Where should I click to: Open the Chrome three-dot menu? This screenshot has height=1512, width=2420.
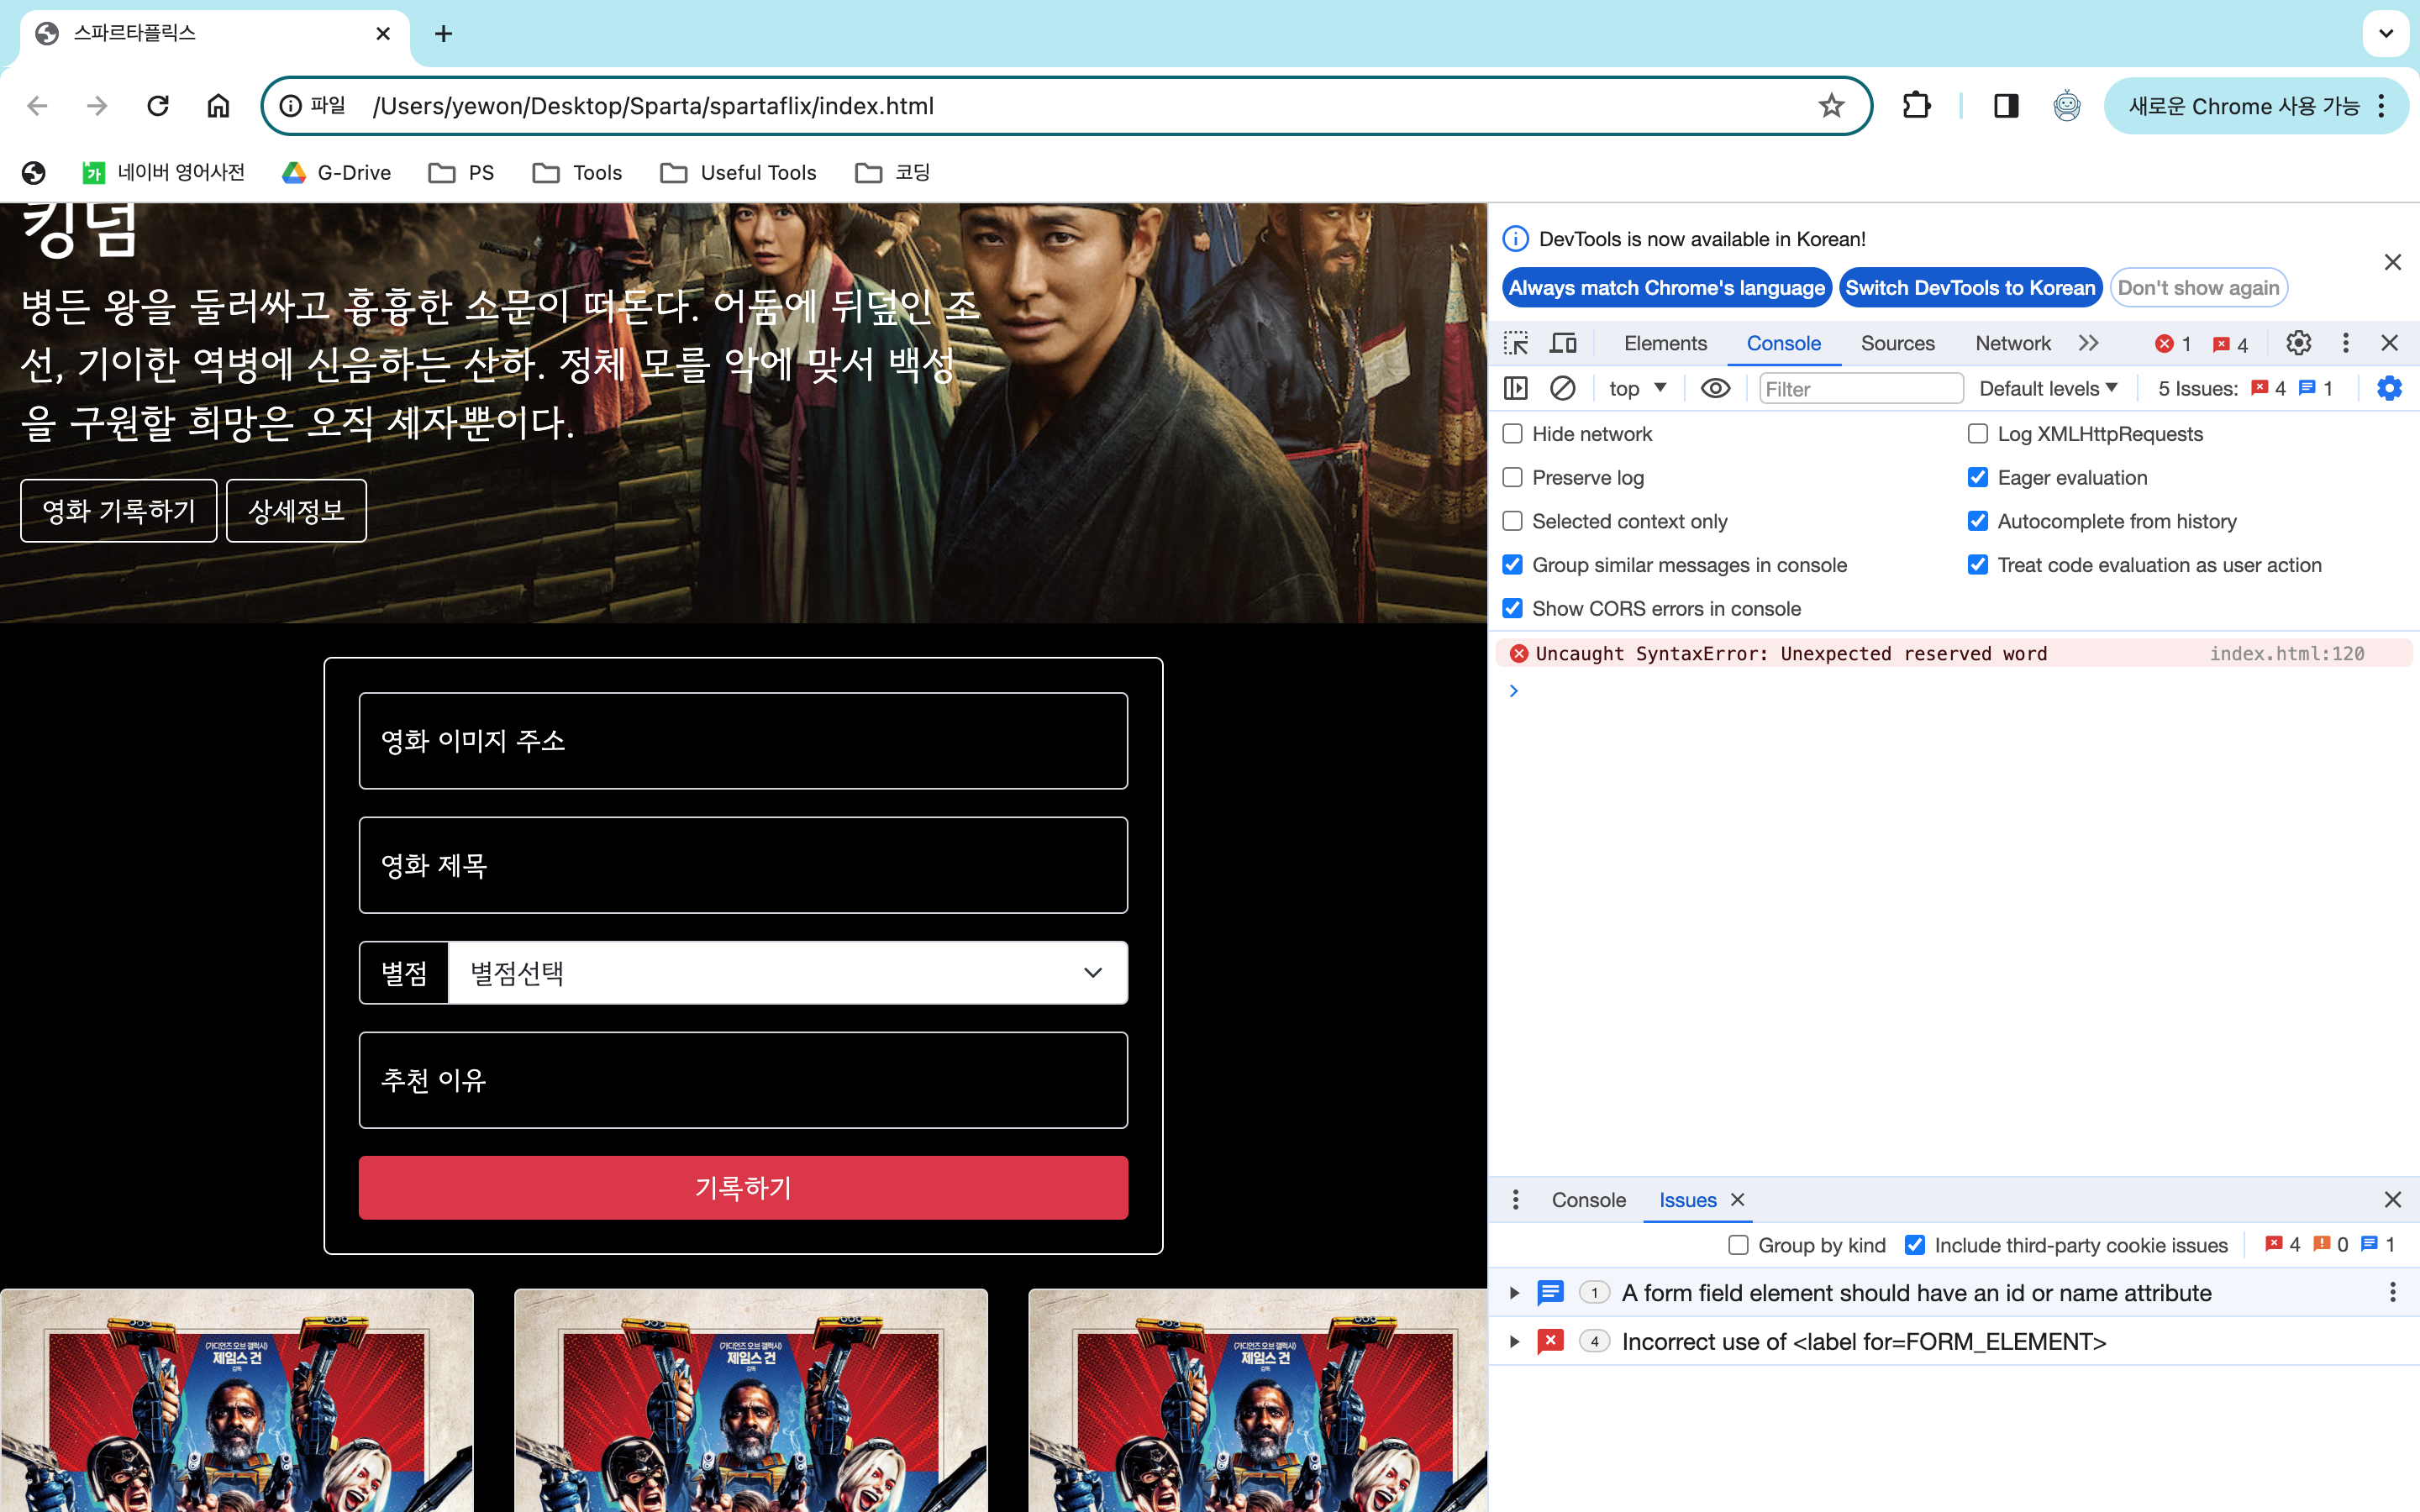[2382, 106]
